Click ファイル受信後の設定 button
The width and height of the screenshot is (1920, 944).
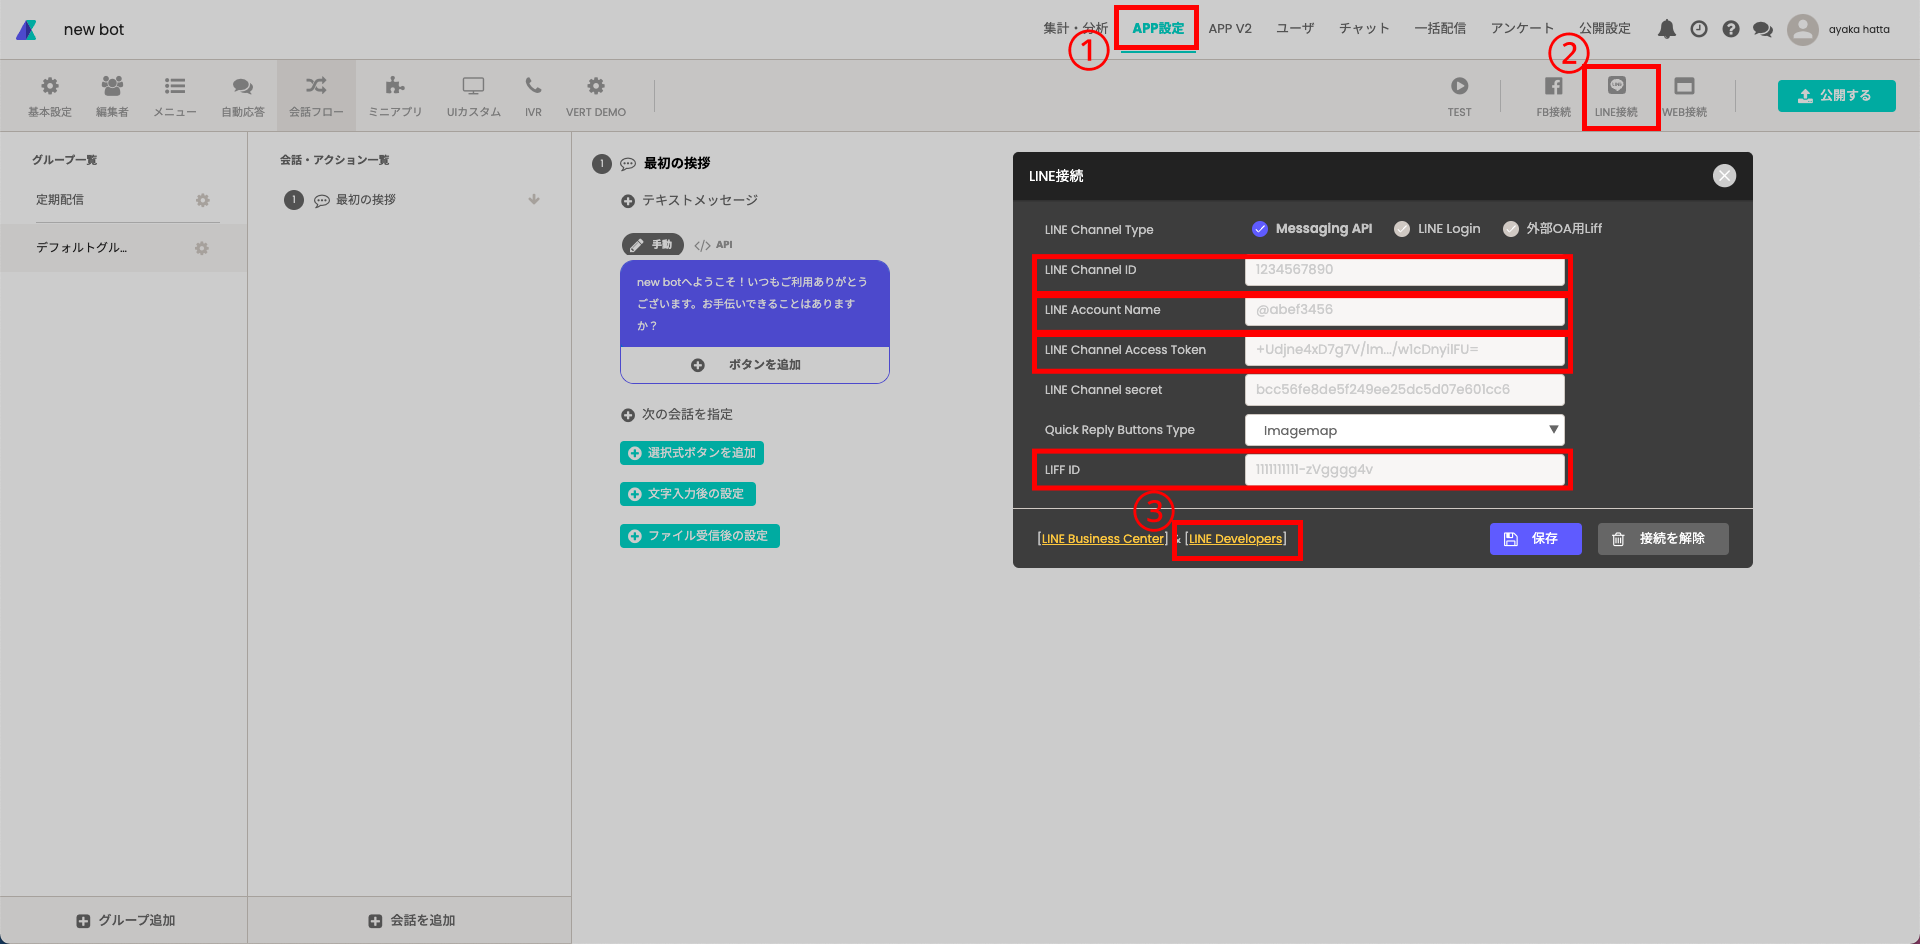pyautogui.click(x=700, y=536)
